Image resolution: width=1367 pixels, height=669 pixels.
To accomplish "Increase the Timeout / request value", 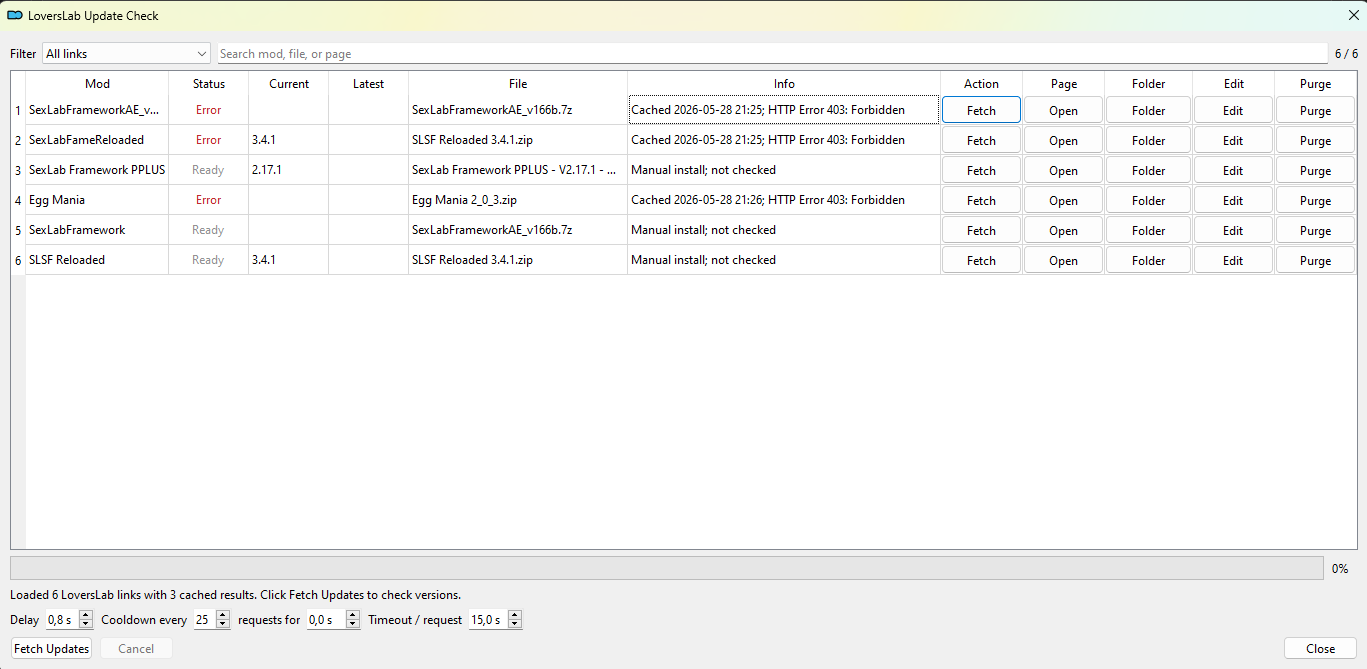I will 515,615.
